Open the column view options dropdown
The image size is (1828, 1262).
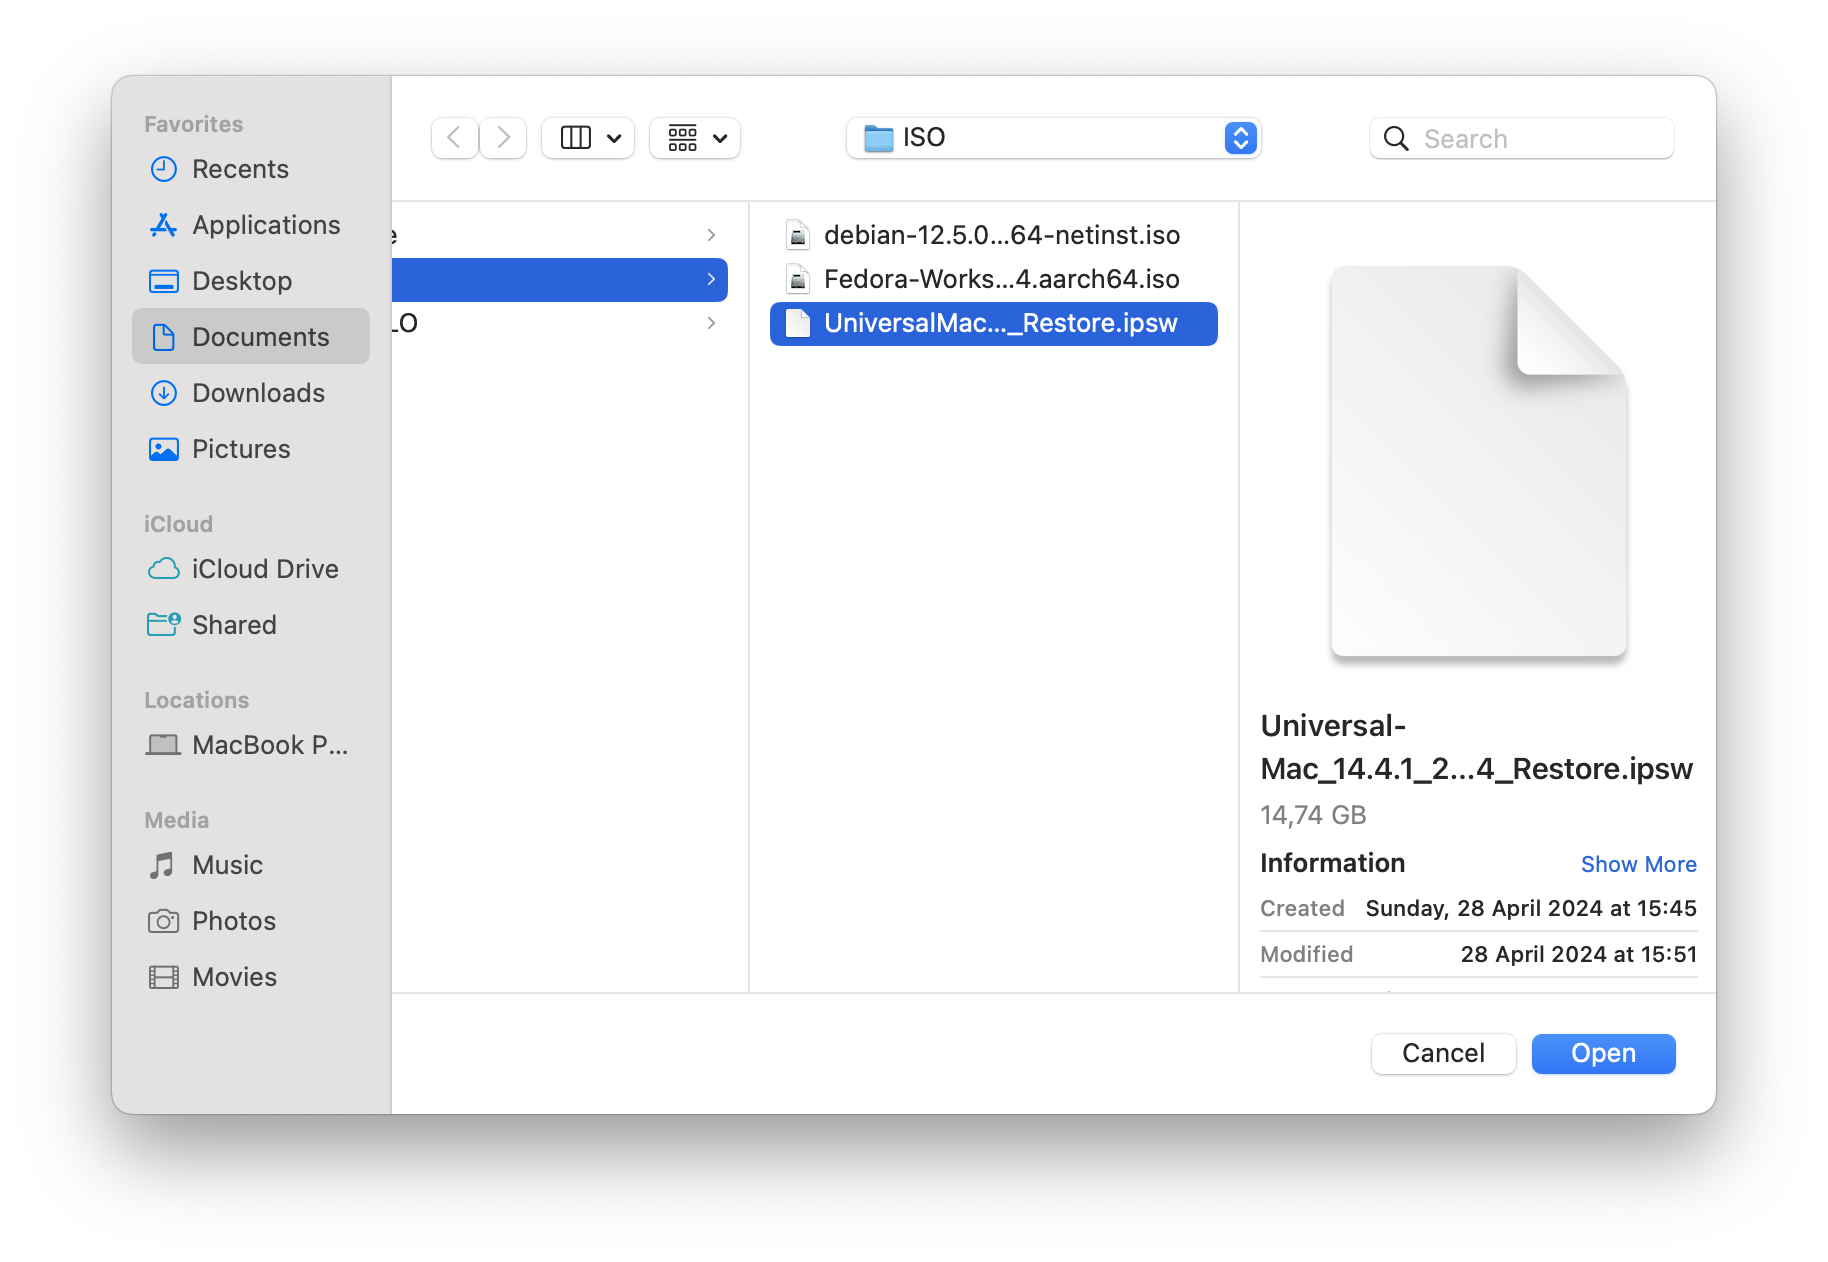(588, 138)
